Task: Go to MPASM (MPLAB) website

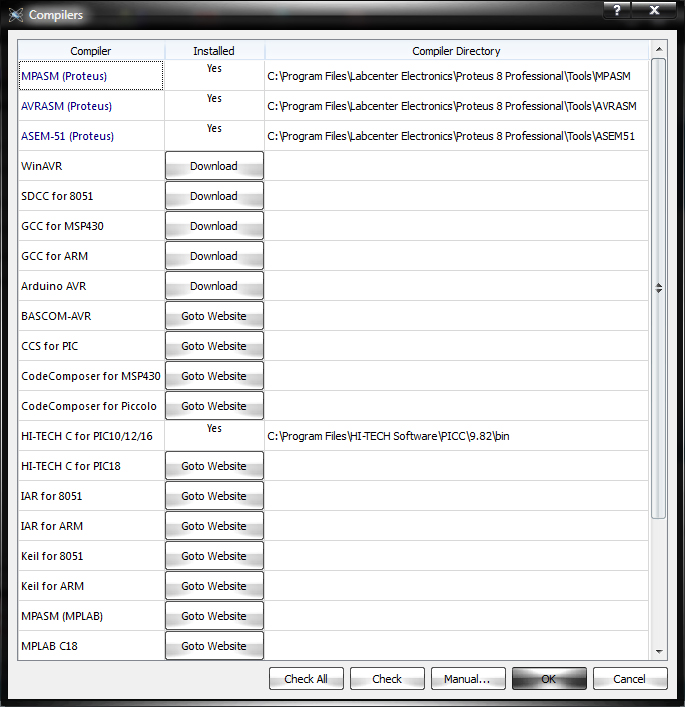Action: click(x=214, y=616)
